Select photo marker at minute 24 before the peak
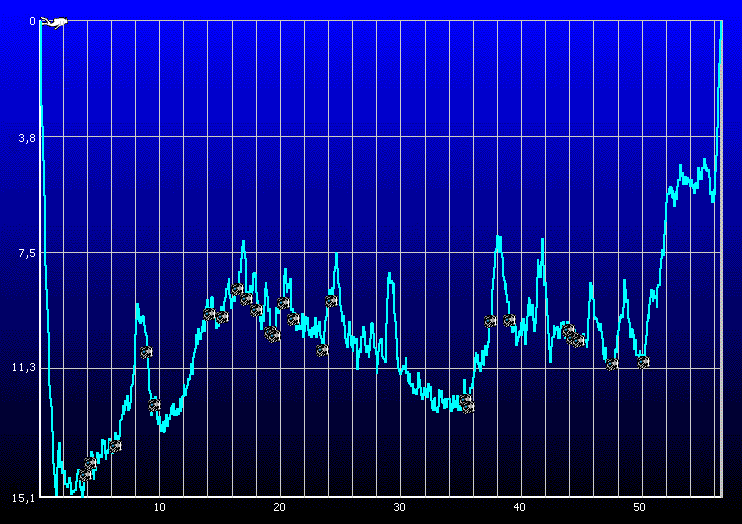742x524 pixels. (x=331, y=301)
